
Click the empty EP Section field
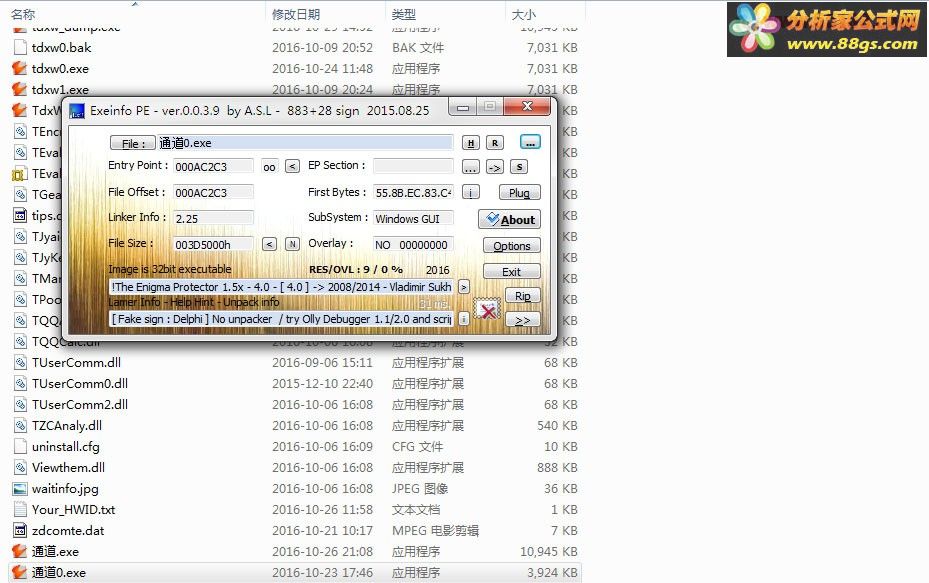coord(414,166)
